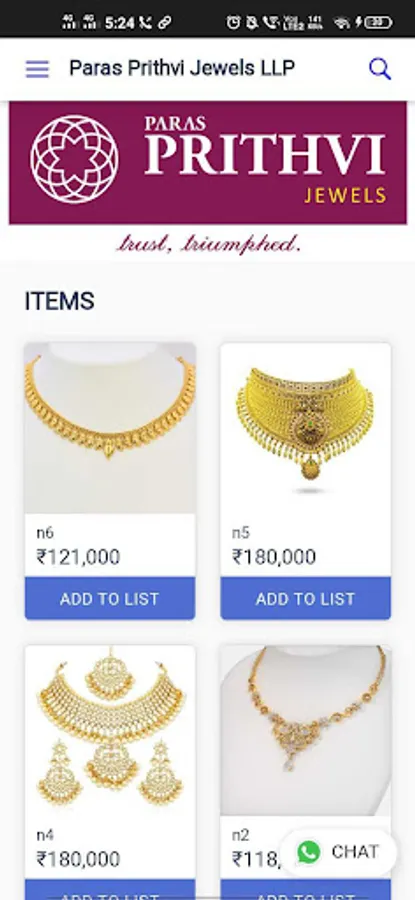415x900 pixels.
Task: Tap the ITEMS section heading
Action: (x=59, y=301)
